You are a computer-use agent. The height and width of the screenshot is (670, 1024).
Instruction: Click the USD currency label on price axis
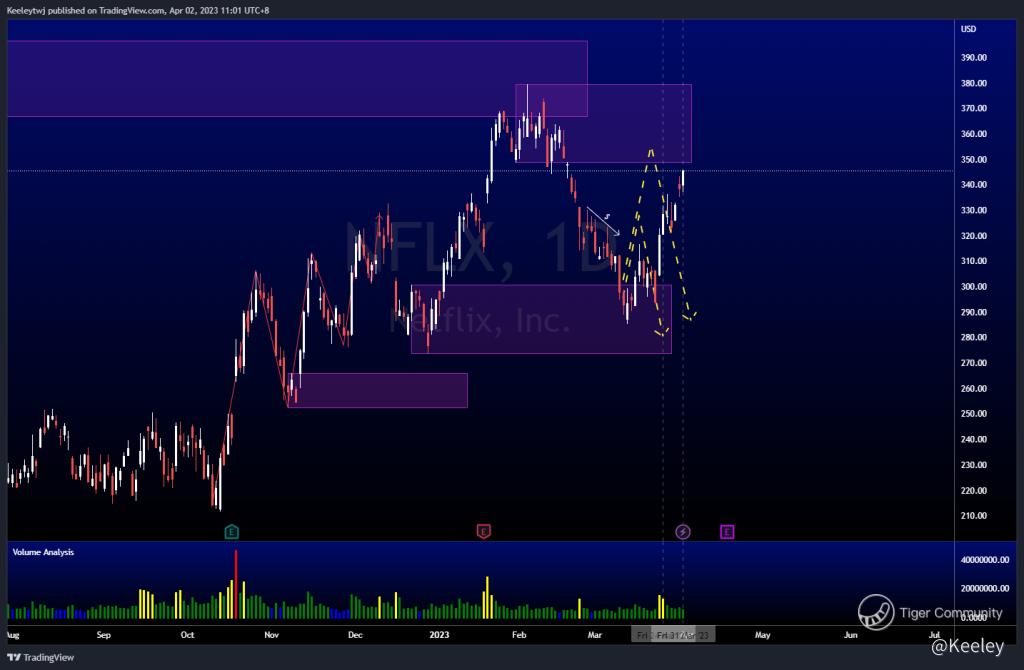coord(968,29)
